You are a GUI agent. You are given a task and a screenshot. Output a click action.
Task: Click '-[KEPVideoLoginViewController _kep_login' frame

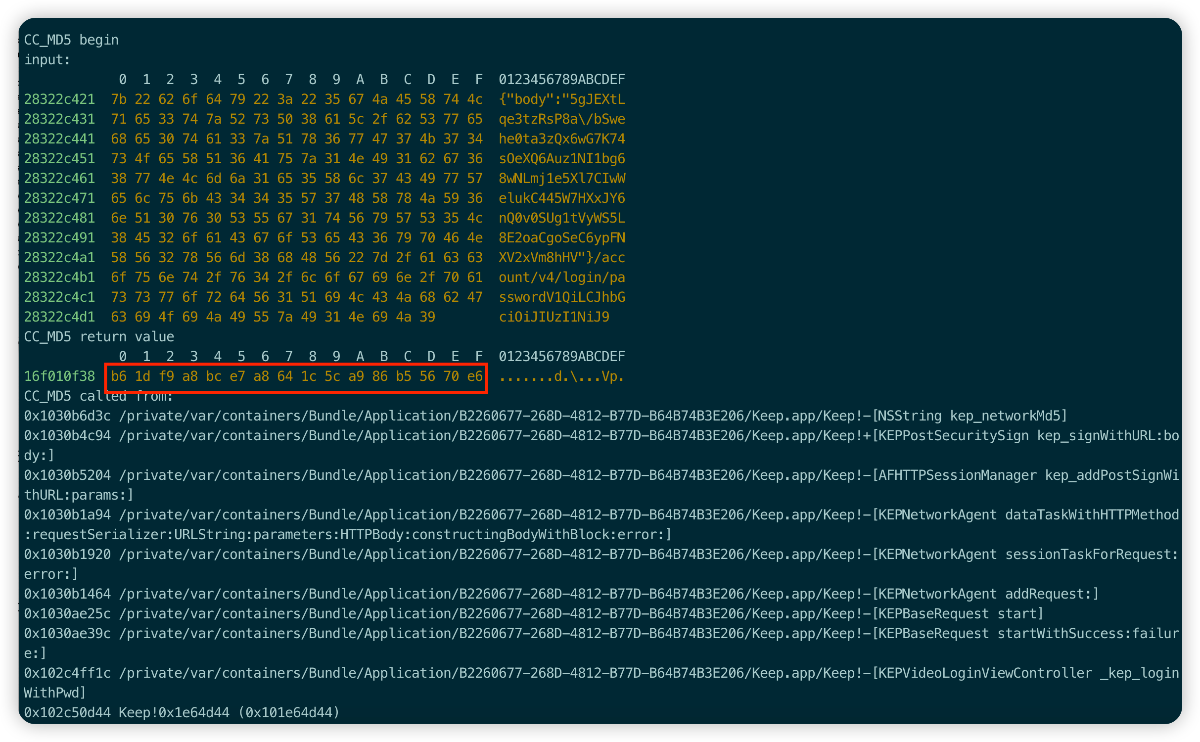[1020, 674]
